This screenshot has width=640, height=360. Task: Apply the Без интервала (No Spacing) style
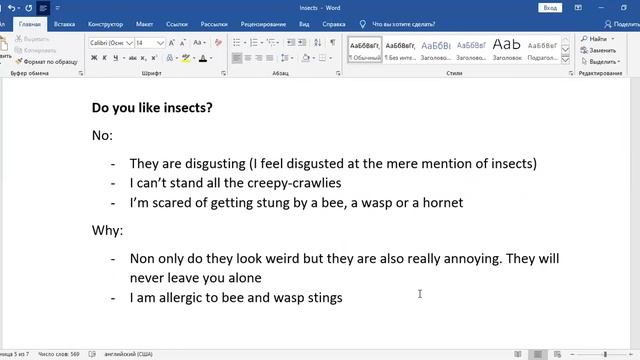coord(400,50)
